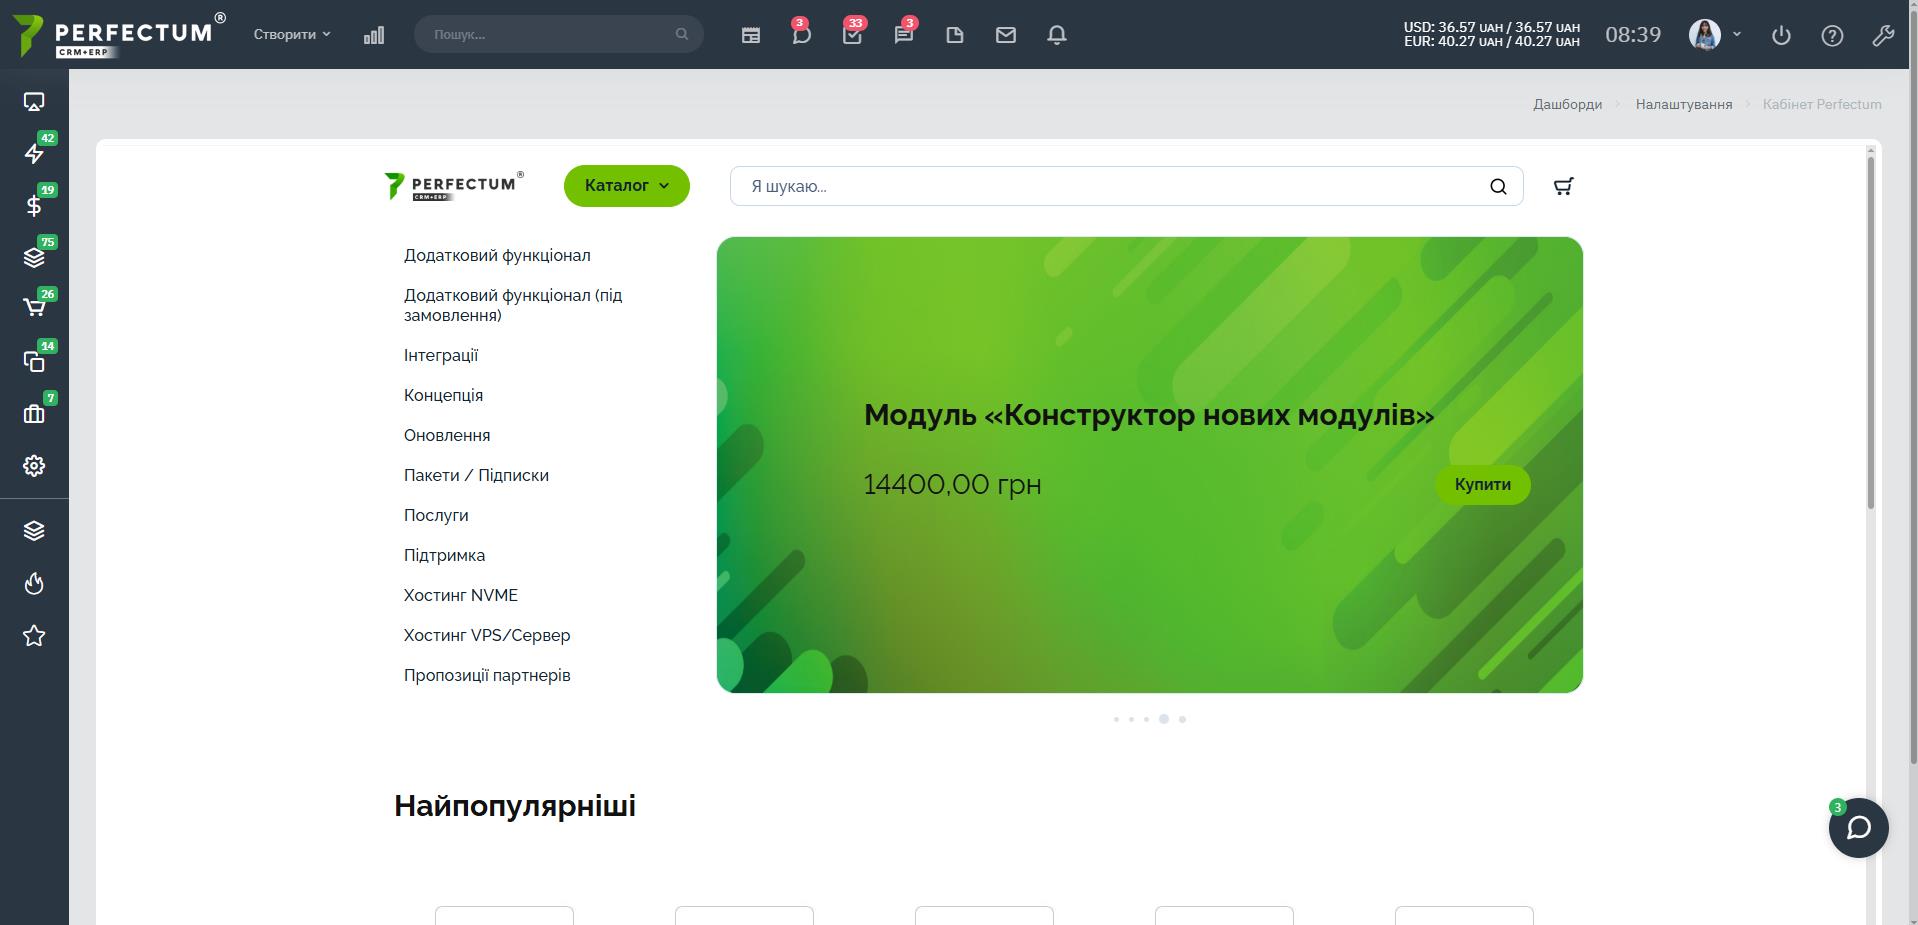Click the 14400,00 грн price text
This screenshot has width=1918, height=925.
pyautogui.click(x=952, y=485)
